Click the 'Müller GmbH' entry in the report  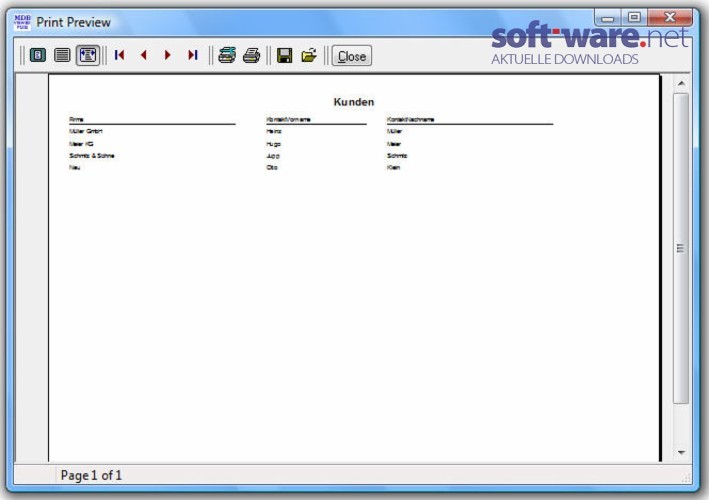tap(86, 131)
